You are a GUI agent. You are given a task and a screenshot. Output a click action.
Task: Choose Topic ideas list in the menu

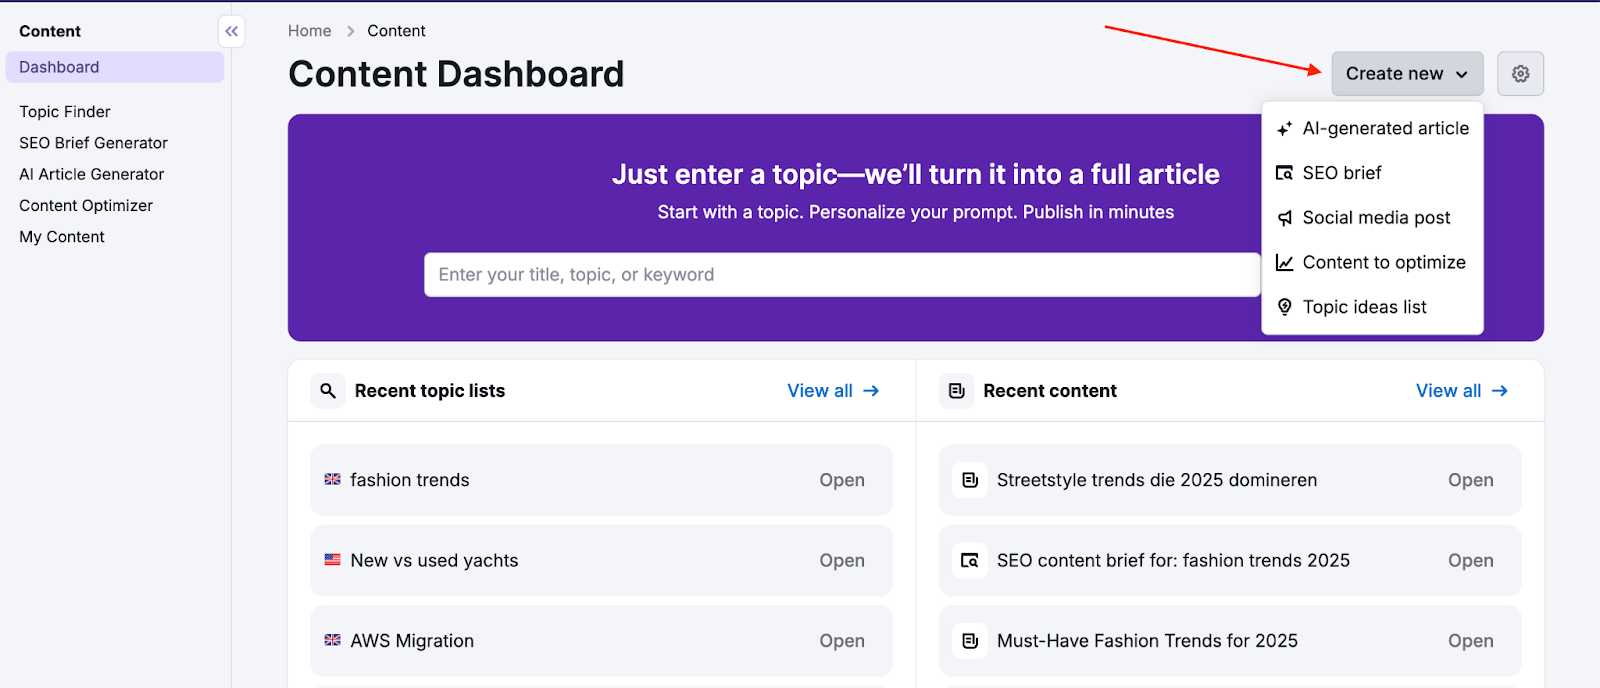click(1363, 306)
